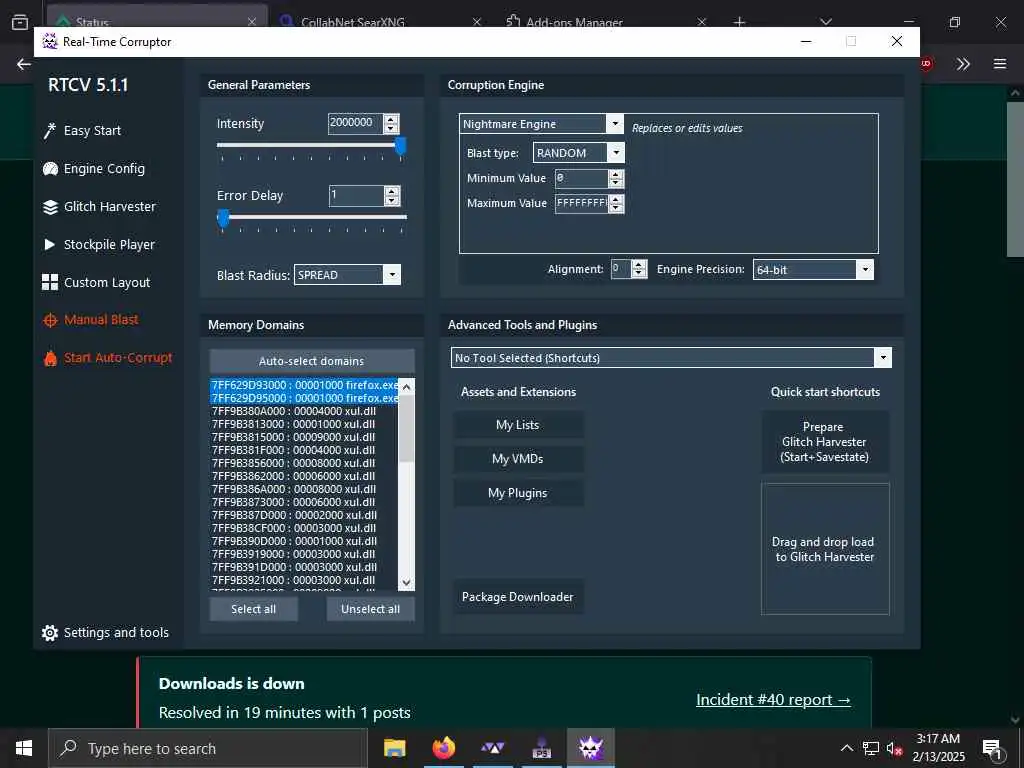Select domain 7FF9B3856000 xul.dll

coord(304,463)
